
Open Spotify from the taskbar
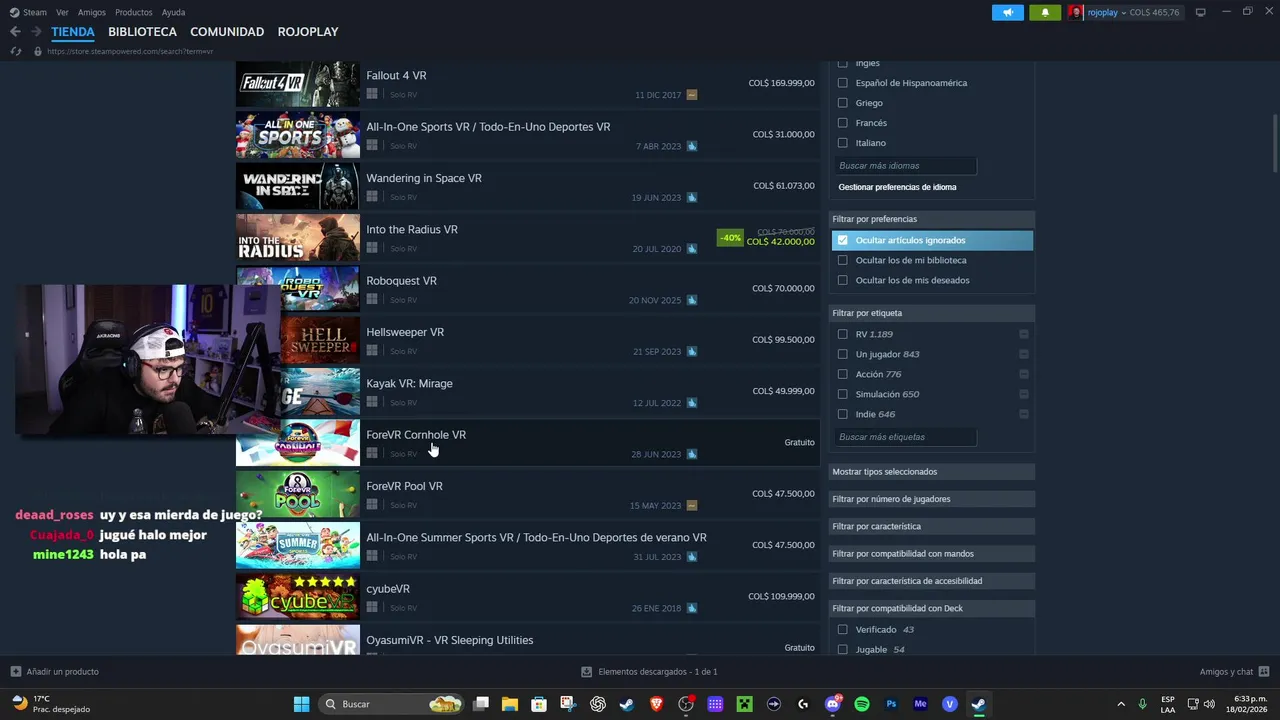862,704
